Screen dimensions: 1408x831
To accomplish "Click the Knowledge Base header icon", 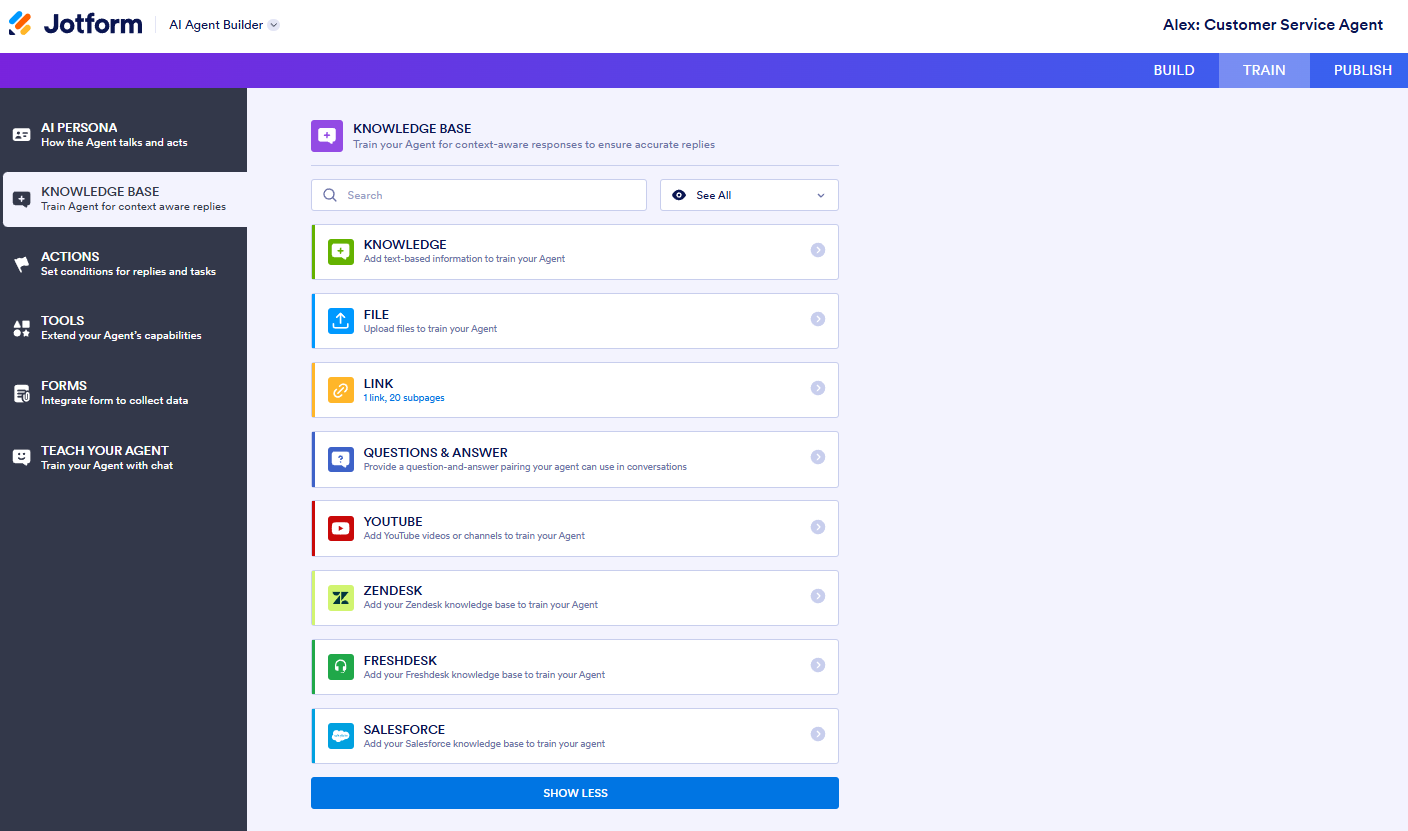I will [326, 135].
